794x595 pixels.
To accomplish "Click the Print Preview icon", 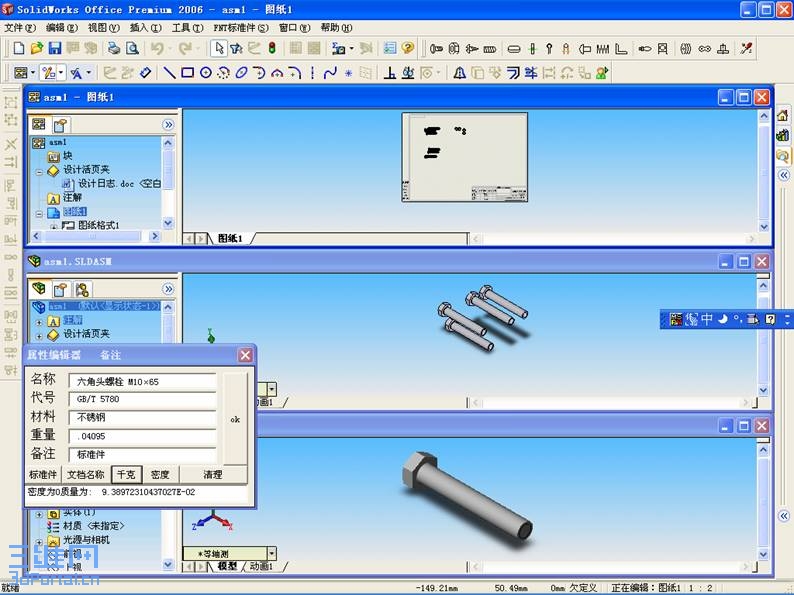I will pyautogui.click(x=132, y=48).
